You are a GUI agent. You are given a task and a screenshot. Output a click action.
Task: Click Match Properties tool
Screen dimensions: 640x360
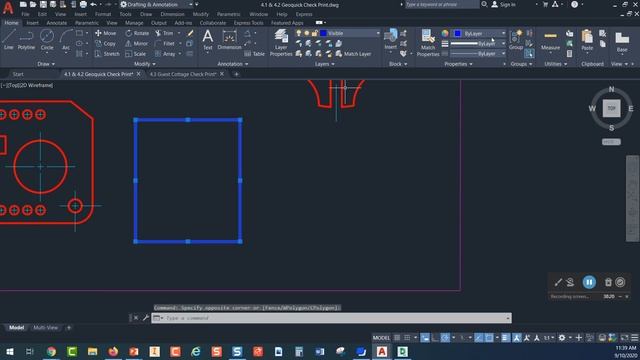(x=428, y=43)
